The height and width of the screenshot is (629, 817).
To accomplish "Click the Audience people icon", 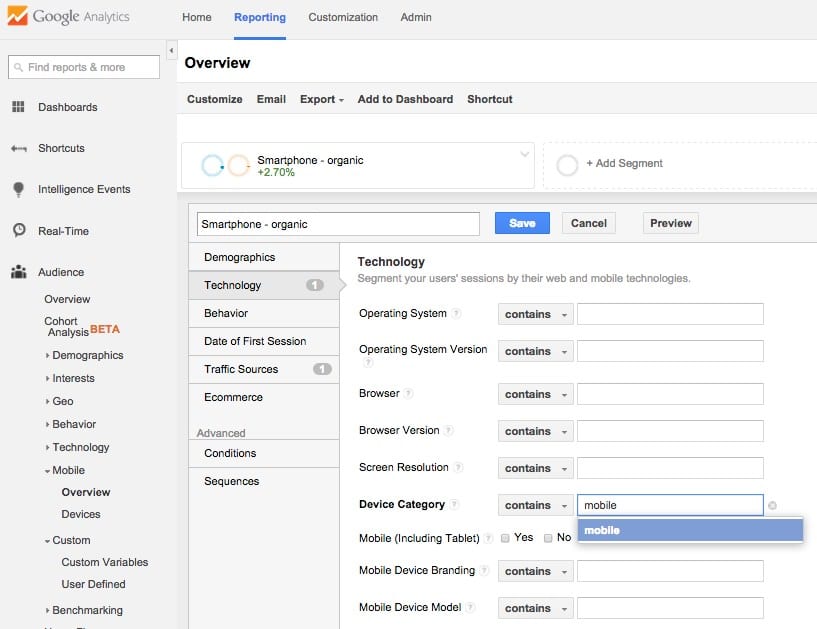I will pos(18,272).
